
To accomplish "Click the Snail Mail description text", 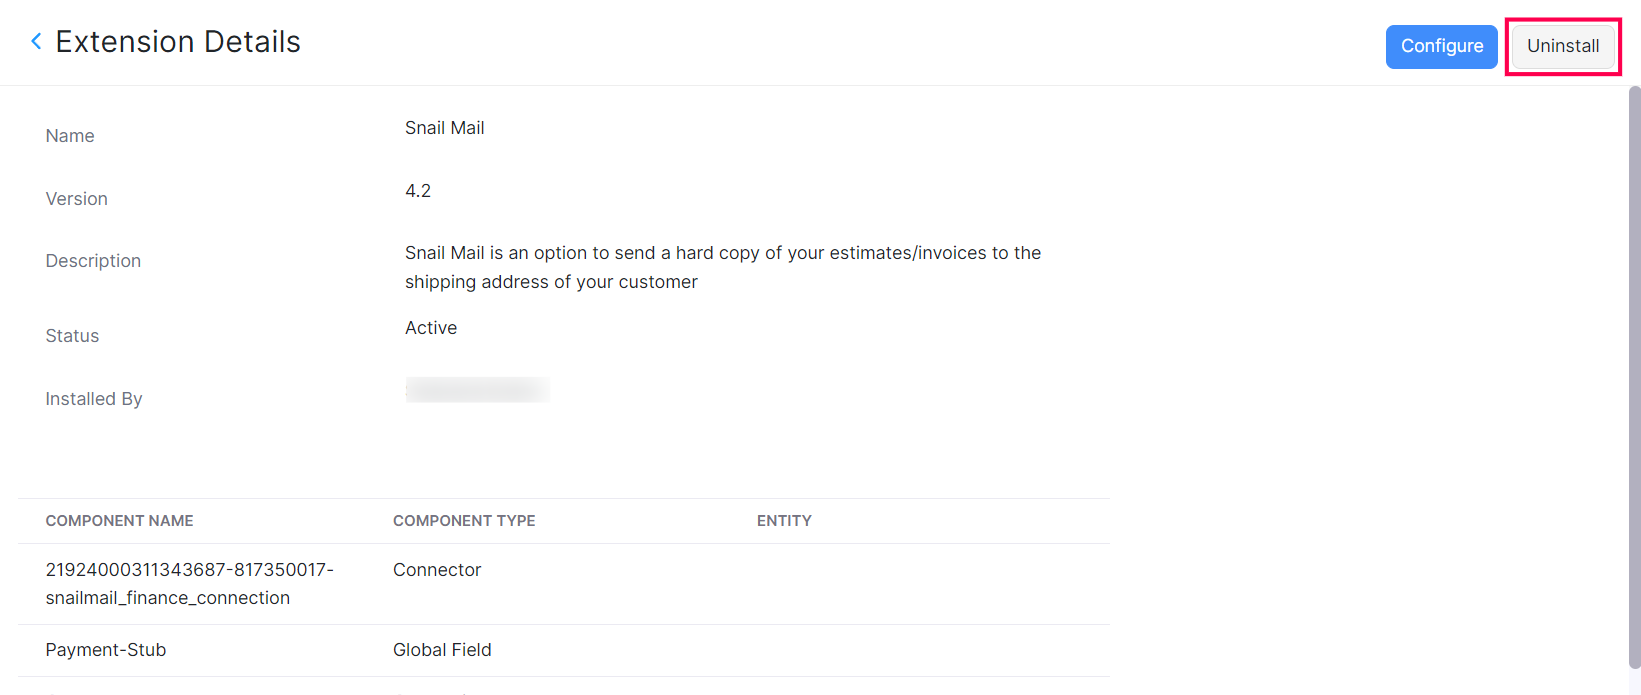I will coord(722,267).
